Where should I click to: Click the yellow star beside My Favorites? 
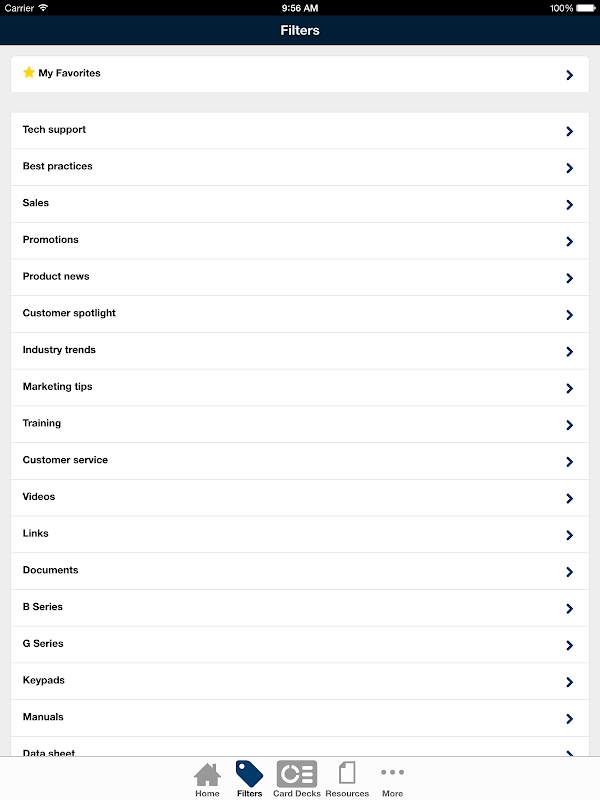(29, 72)
